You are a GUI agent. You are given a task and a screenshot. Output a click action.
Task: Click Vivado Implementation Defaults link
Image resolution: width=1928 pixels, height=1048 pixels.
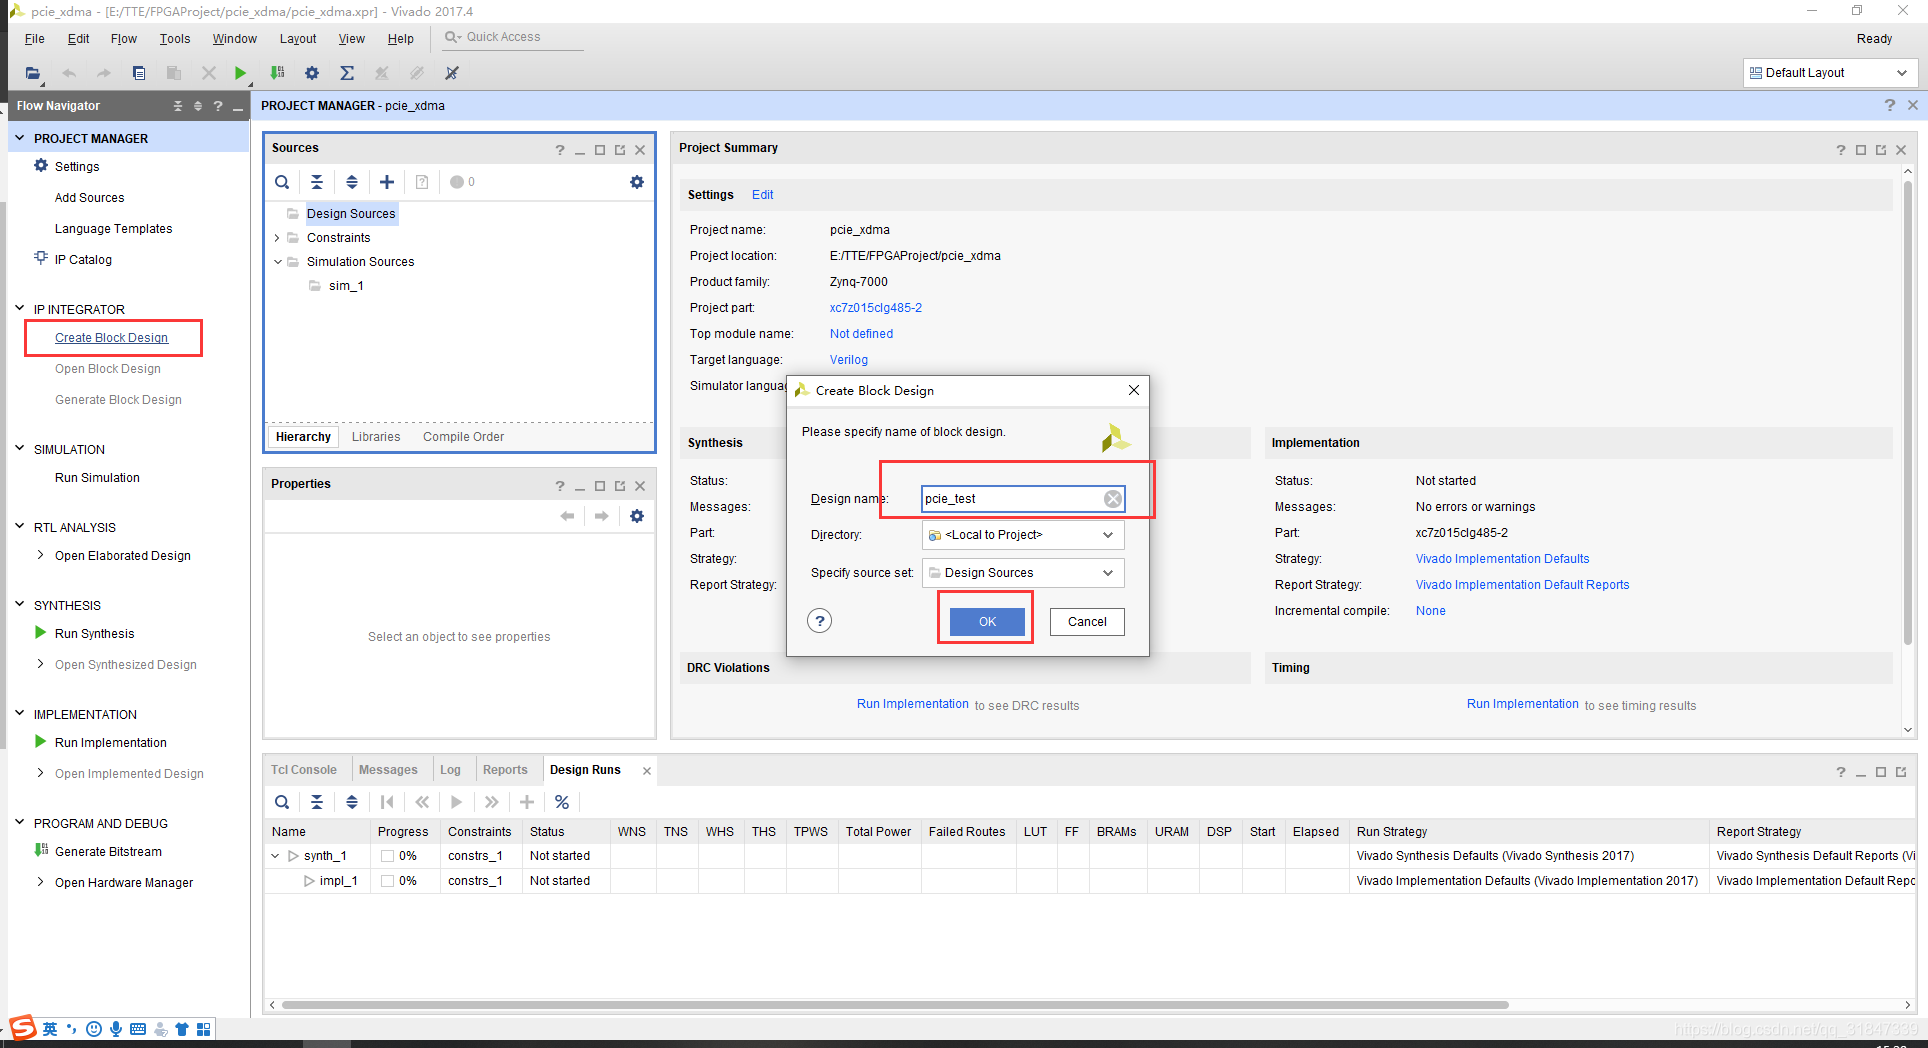tap(1502, 559)
